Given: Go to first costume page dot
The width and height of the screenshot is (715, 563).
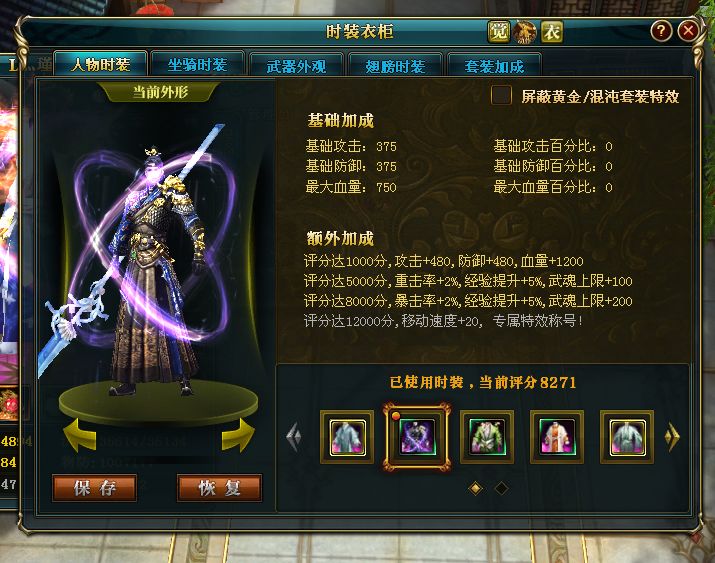Looking at the screenshot, I should [x=475, y=488].
